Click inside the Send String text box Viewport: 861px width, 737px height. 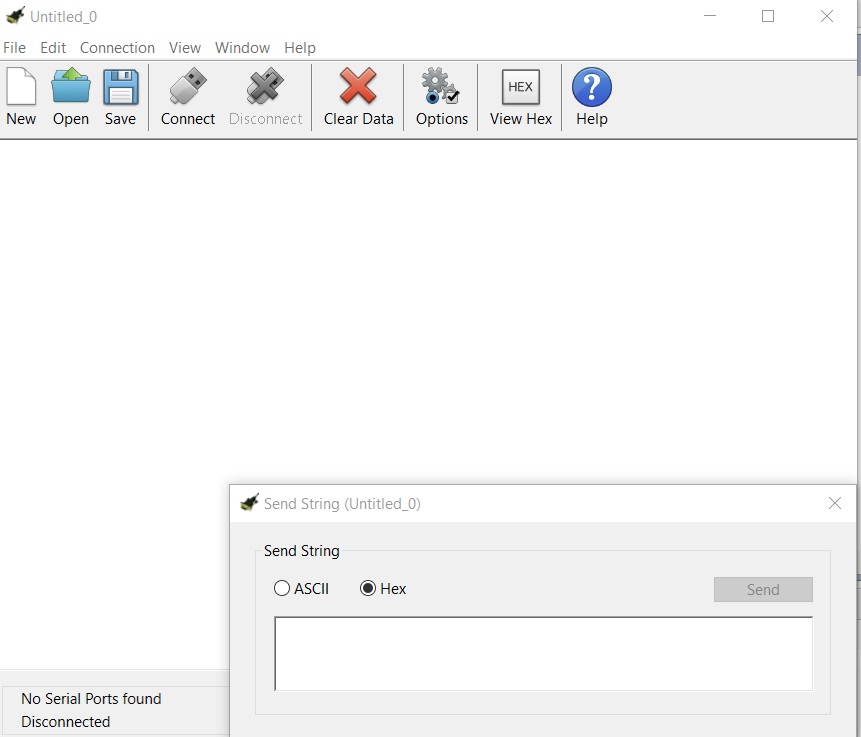click(543, 653)
